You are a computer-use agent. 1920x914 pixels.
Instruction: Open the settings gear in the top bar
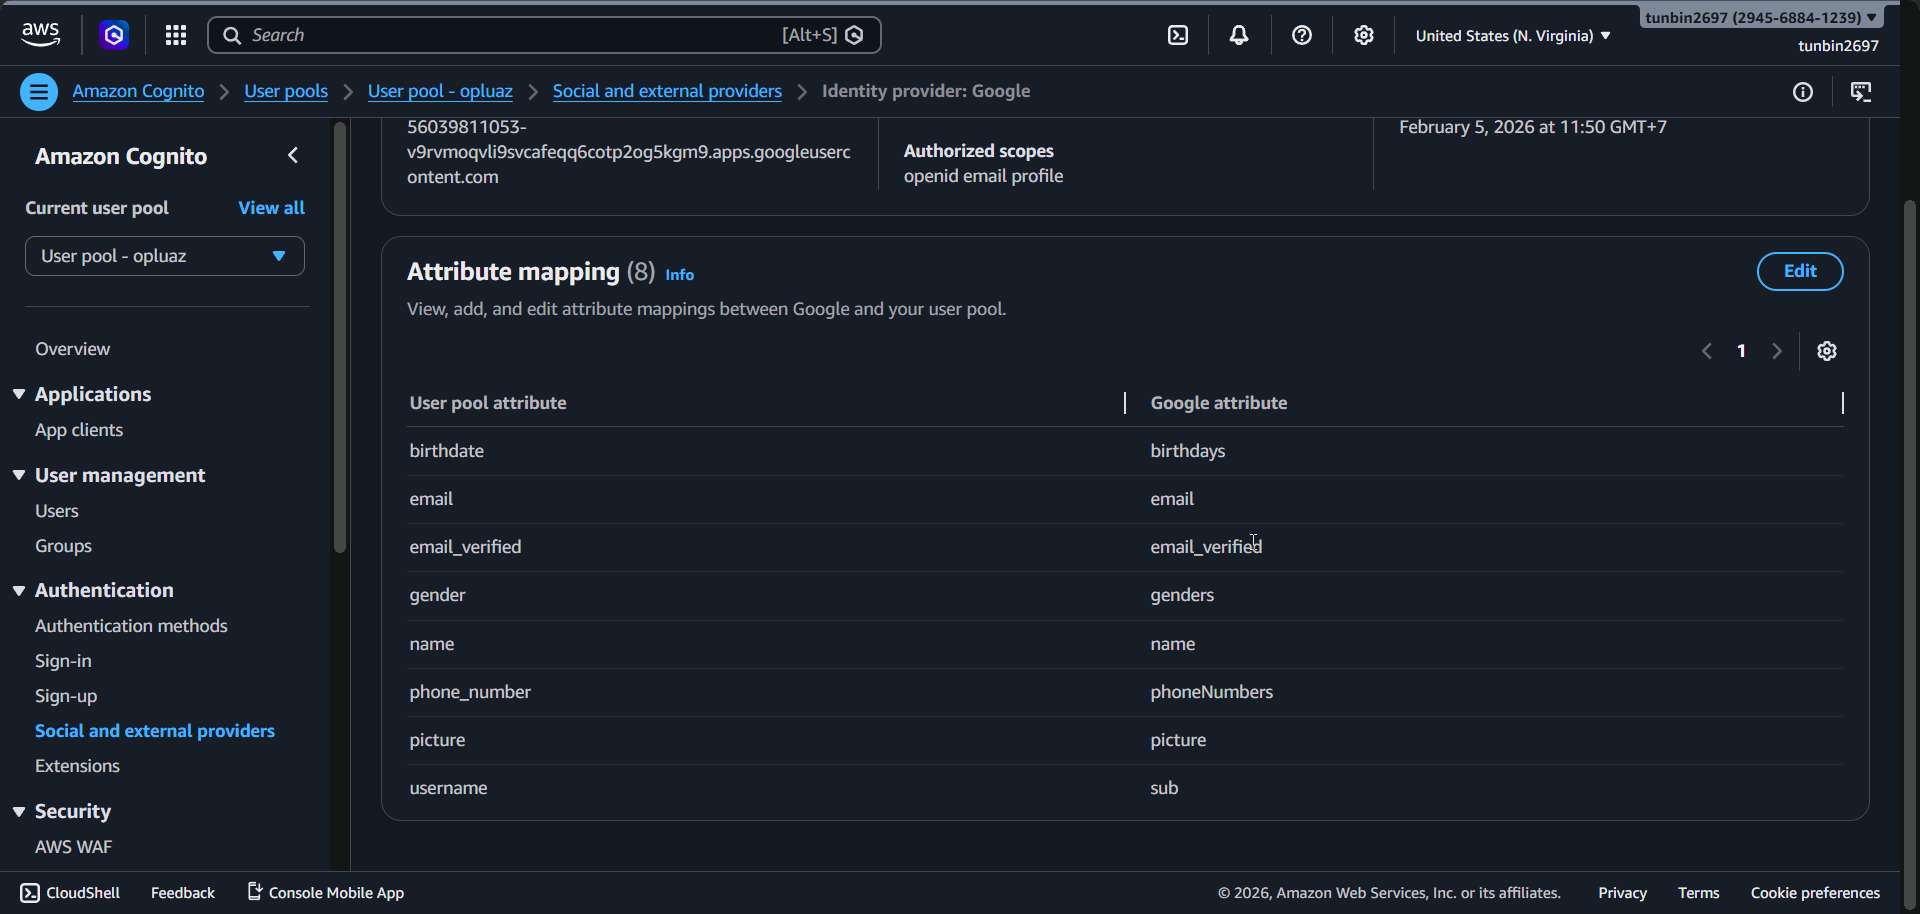(1363, 34)
